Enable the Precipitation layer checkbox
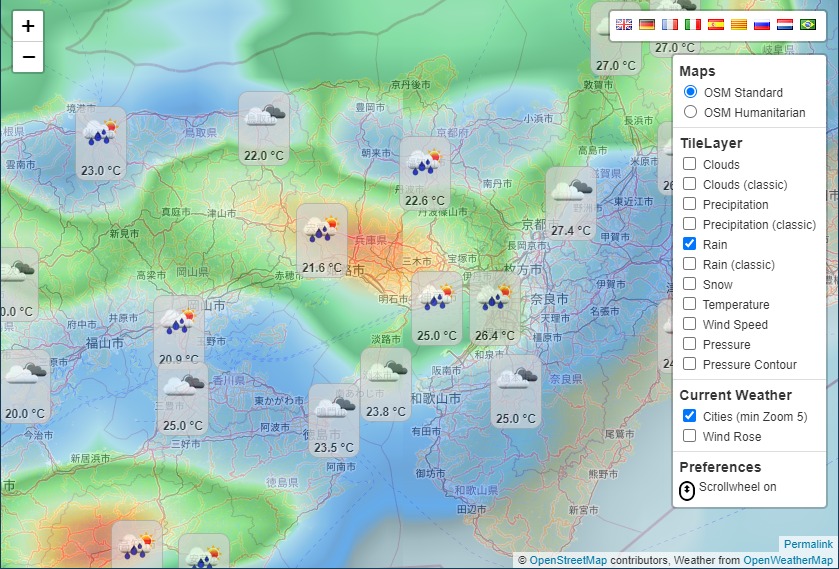Image resolution: width=839 pixels, height=569 pixels. click(x=690, y=203)
